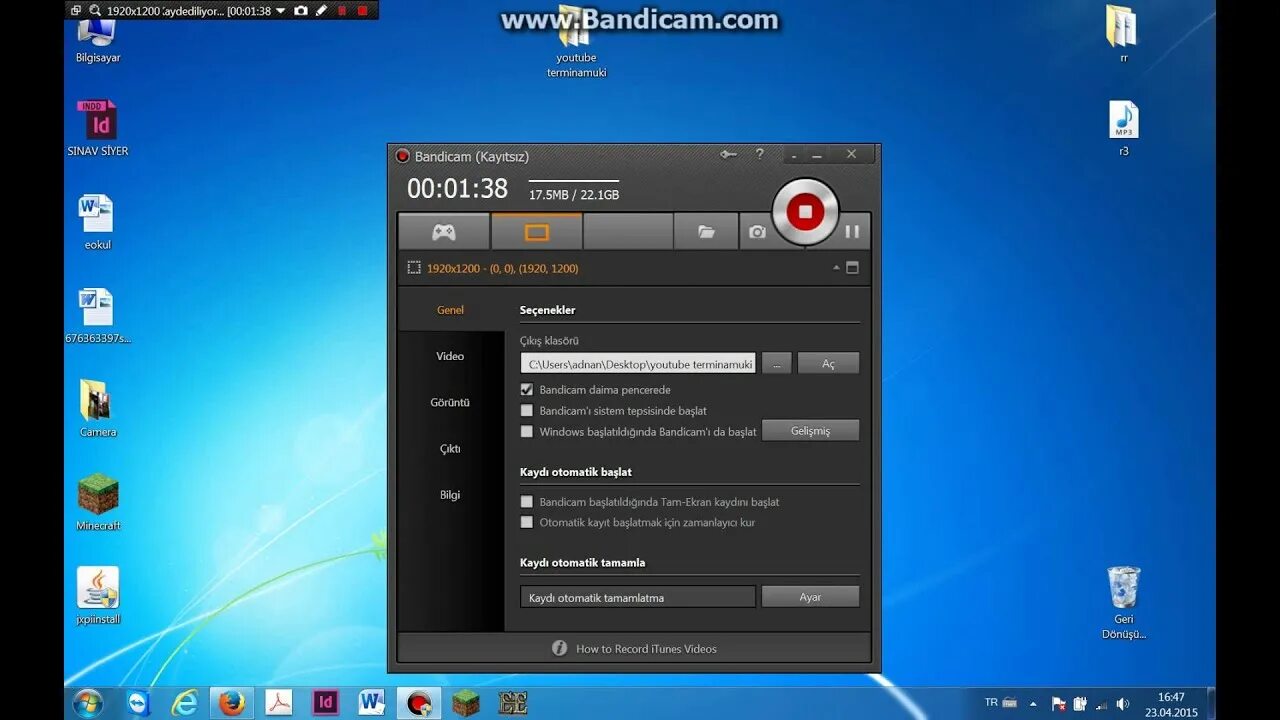
Task: Open Word from taskbar
Action: point(371,703)
